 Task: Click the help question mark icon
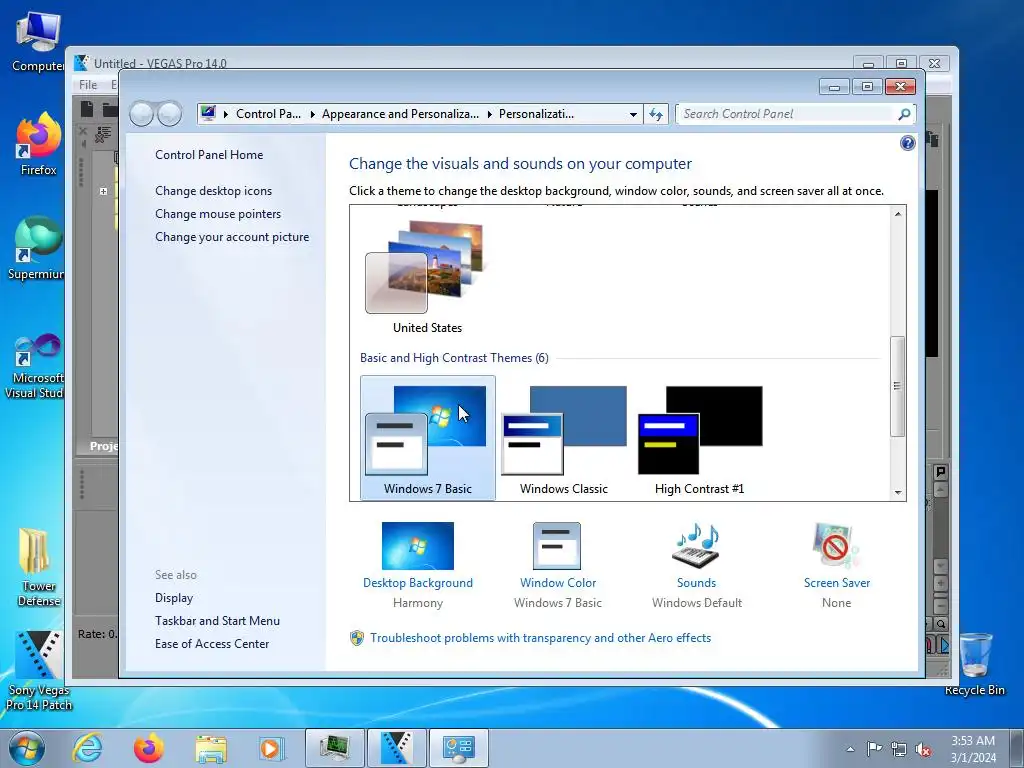click(x=907, y=143)
